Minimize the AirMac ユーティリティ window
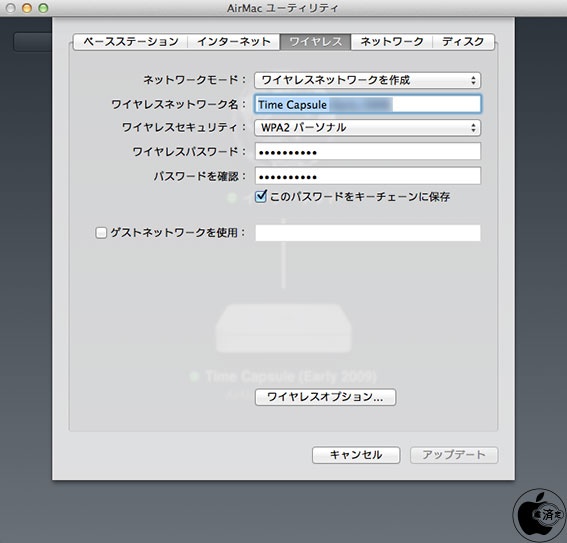Image resolution: width=567 pixels, height=543 pixels. (27, 8)
